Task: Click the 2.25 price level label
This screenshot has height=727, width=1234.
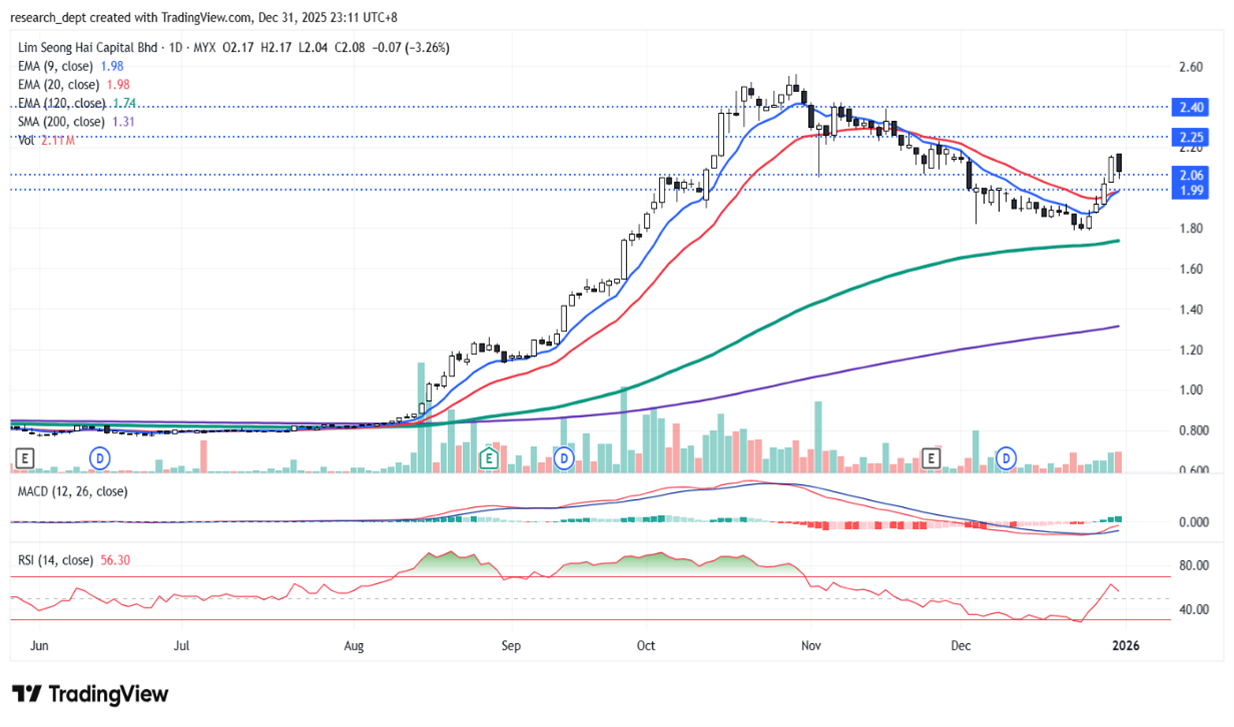Action: point(1194,137)
